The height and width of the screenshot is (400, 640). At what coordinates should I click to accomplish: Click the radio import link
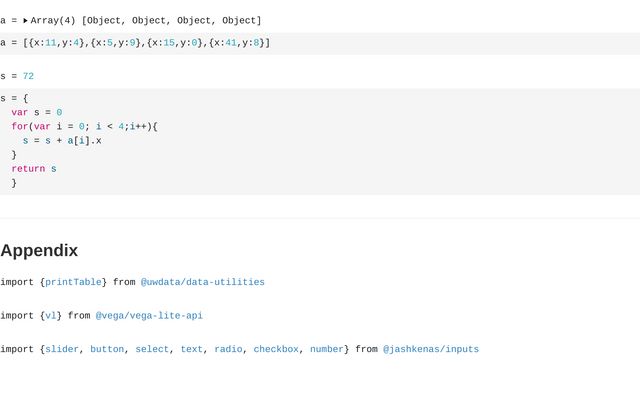tap(228, 349)
